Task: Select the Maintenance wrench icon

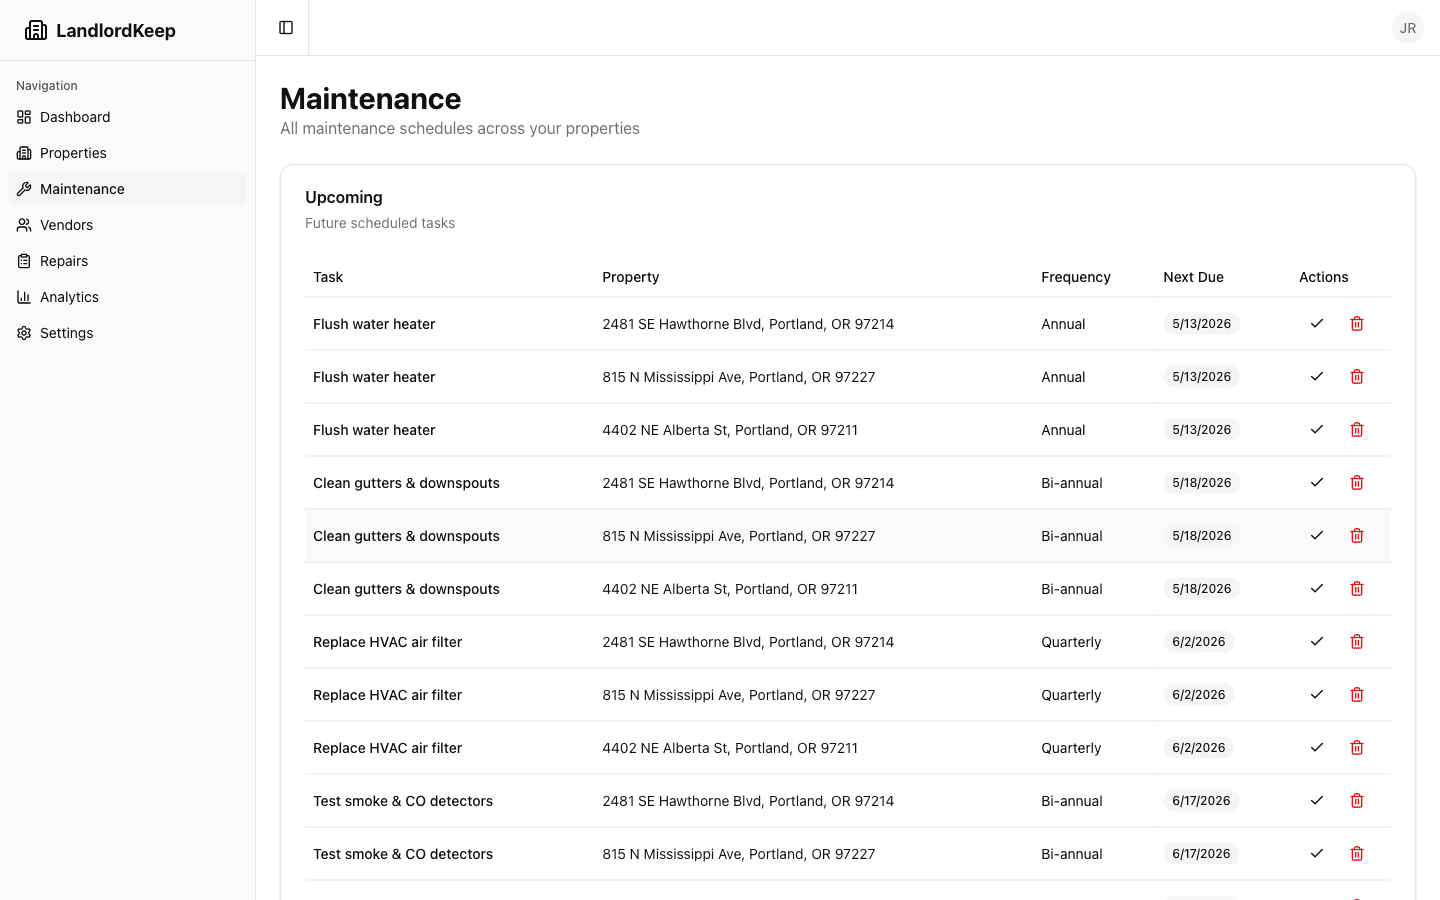Action: (23, 189)
